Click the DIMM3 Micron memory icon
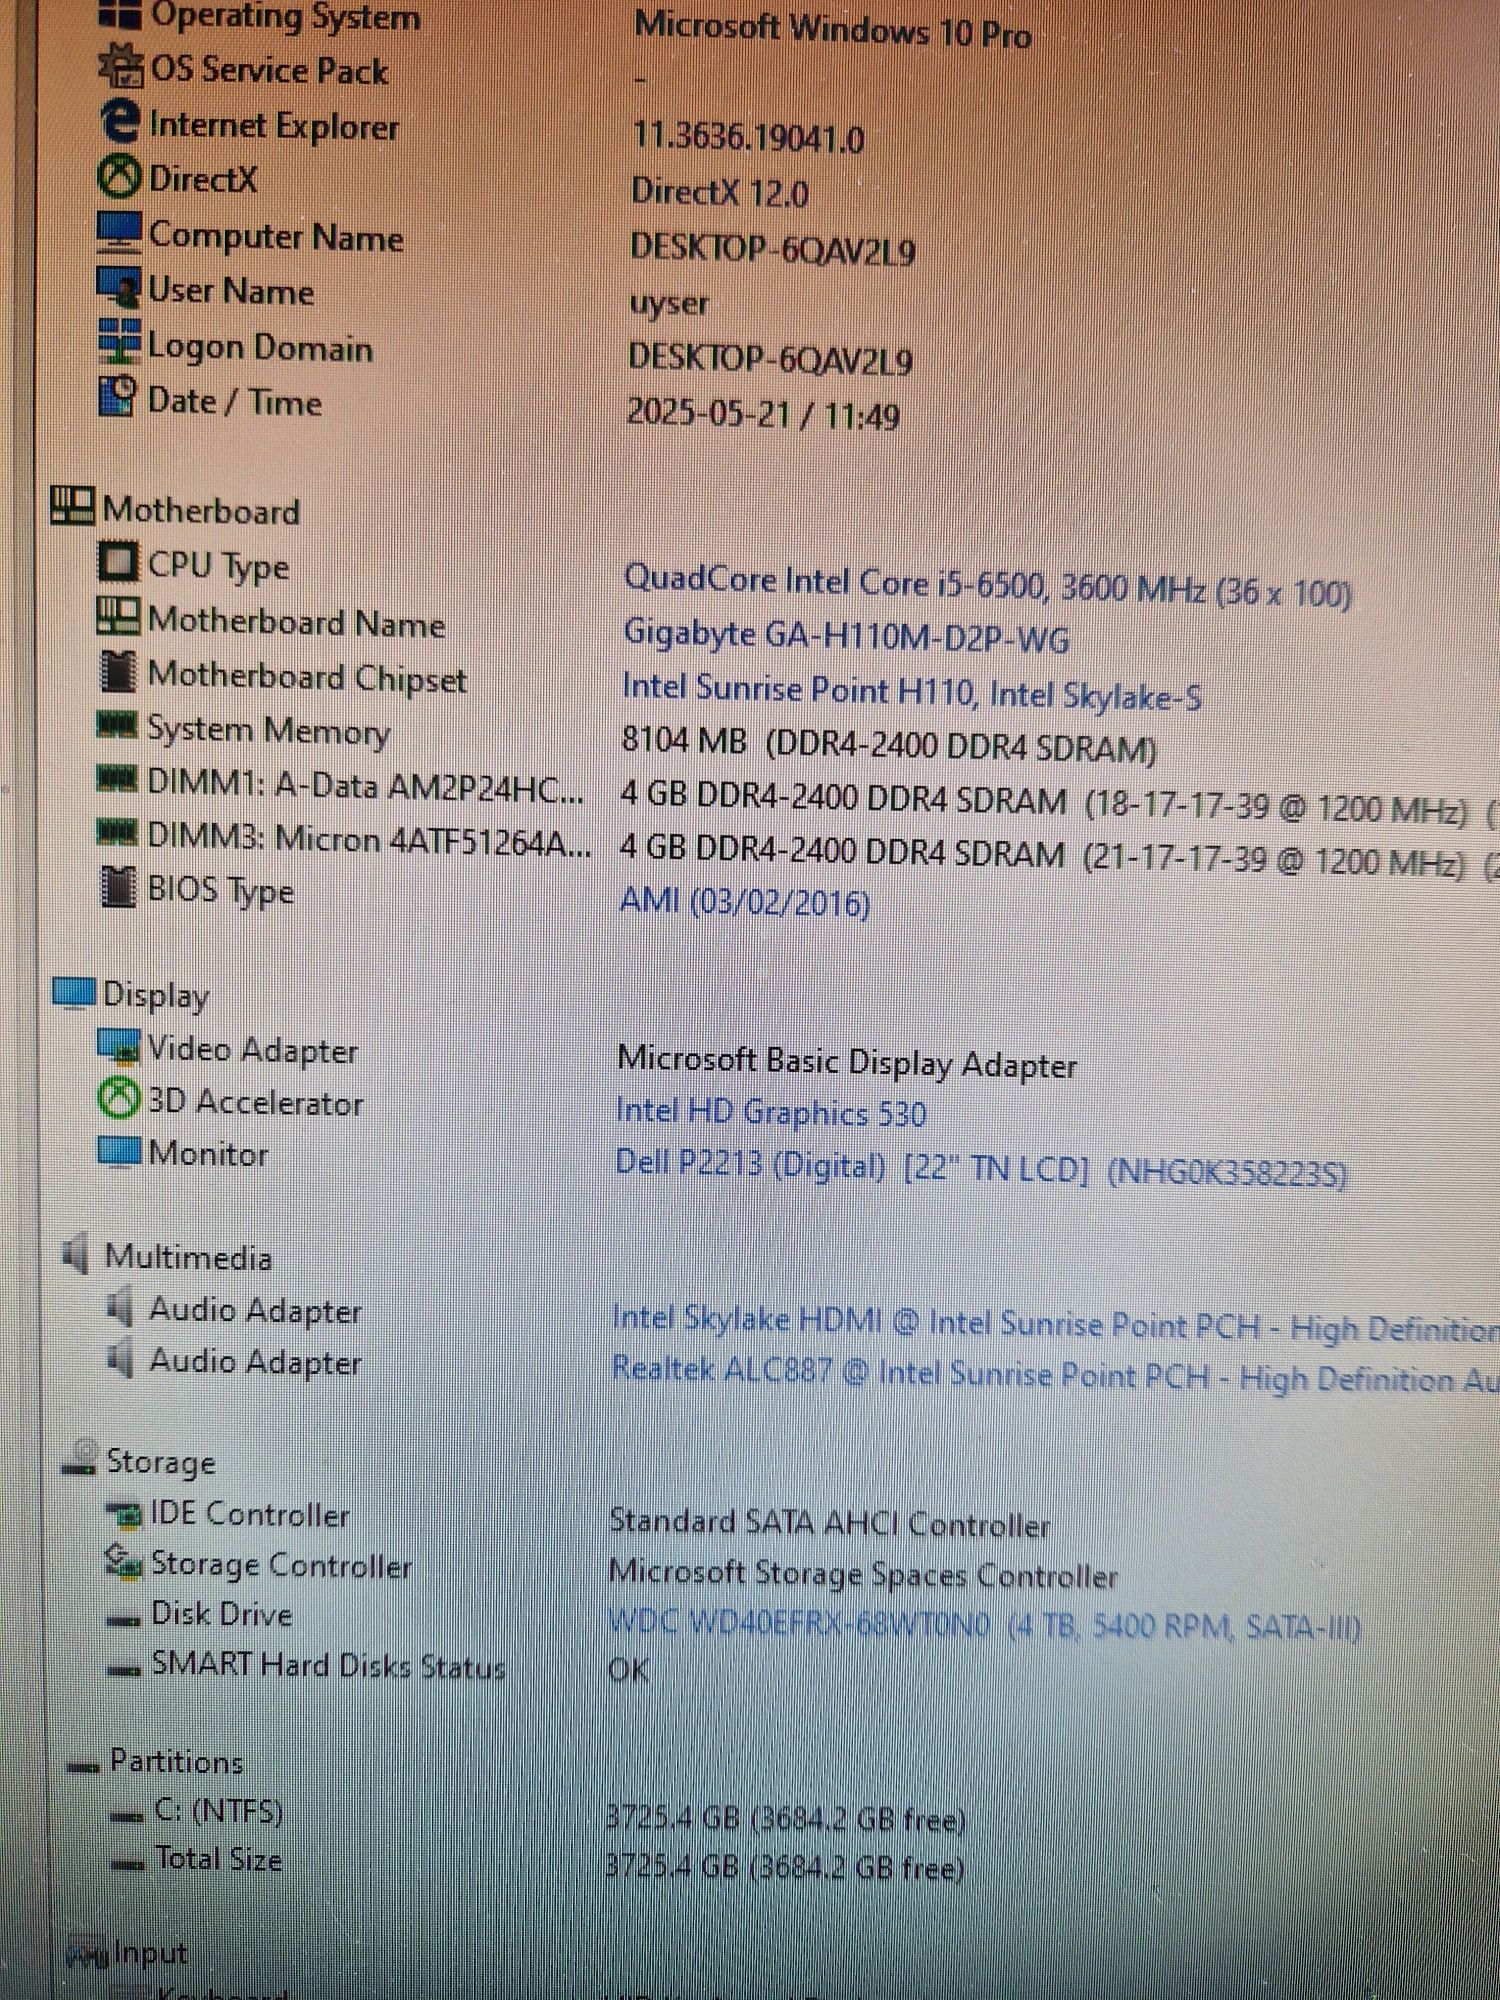 tap(117, 831)
